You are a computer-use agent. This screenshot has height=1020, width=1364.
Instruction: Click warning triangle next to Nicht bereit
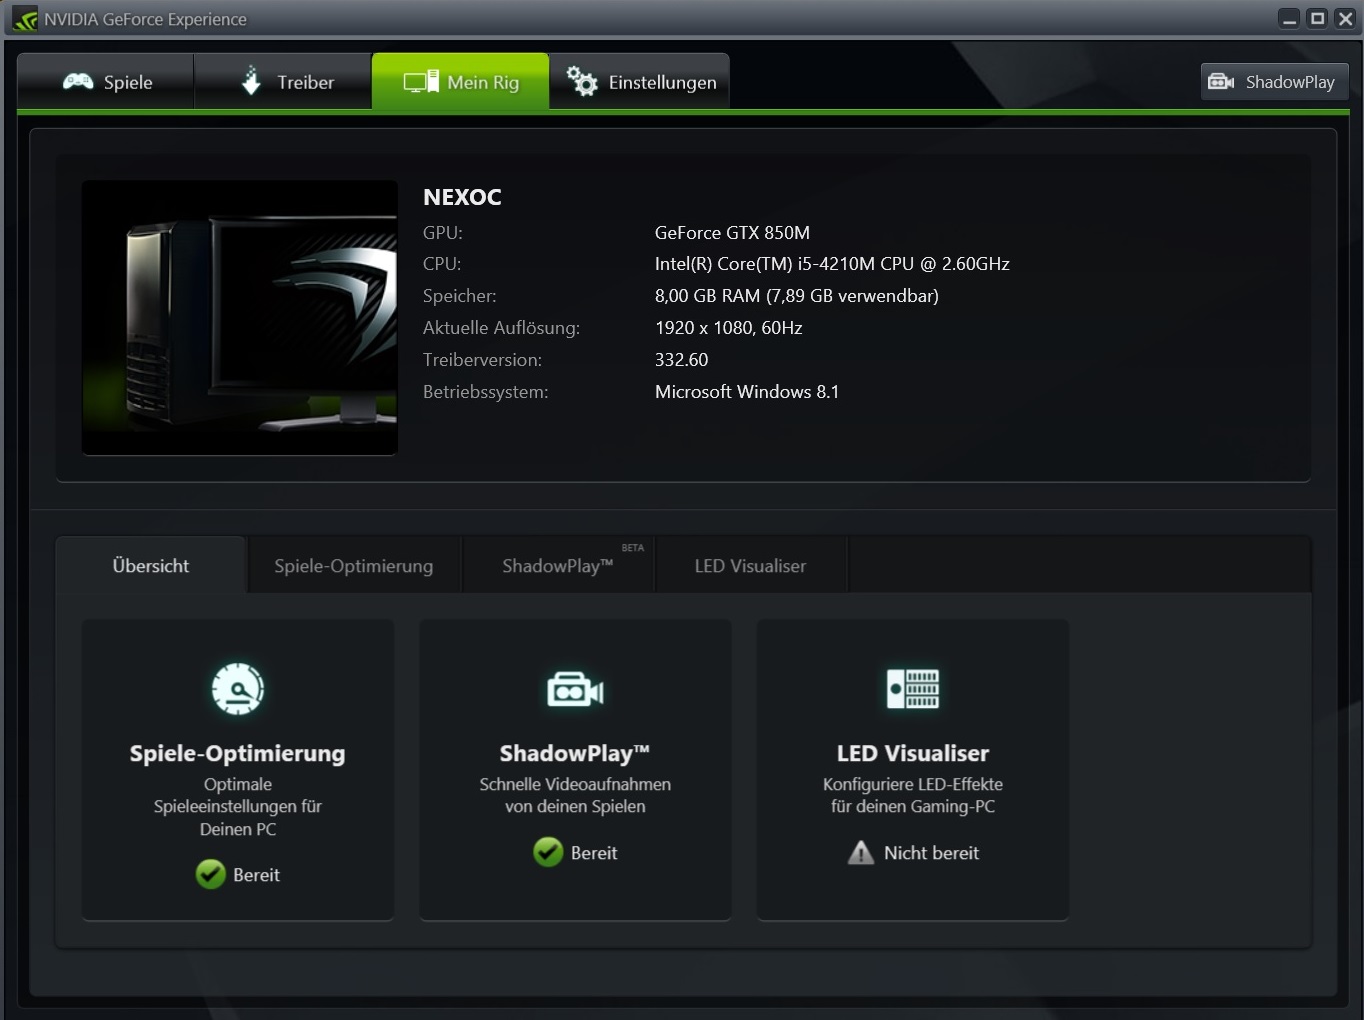coord(861,852)
